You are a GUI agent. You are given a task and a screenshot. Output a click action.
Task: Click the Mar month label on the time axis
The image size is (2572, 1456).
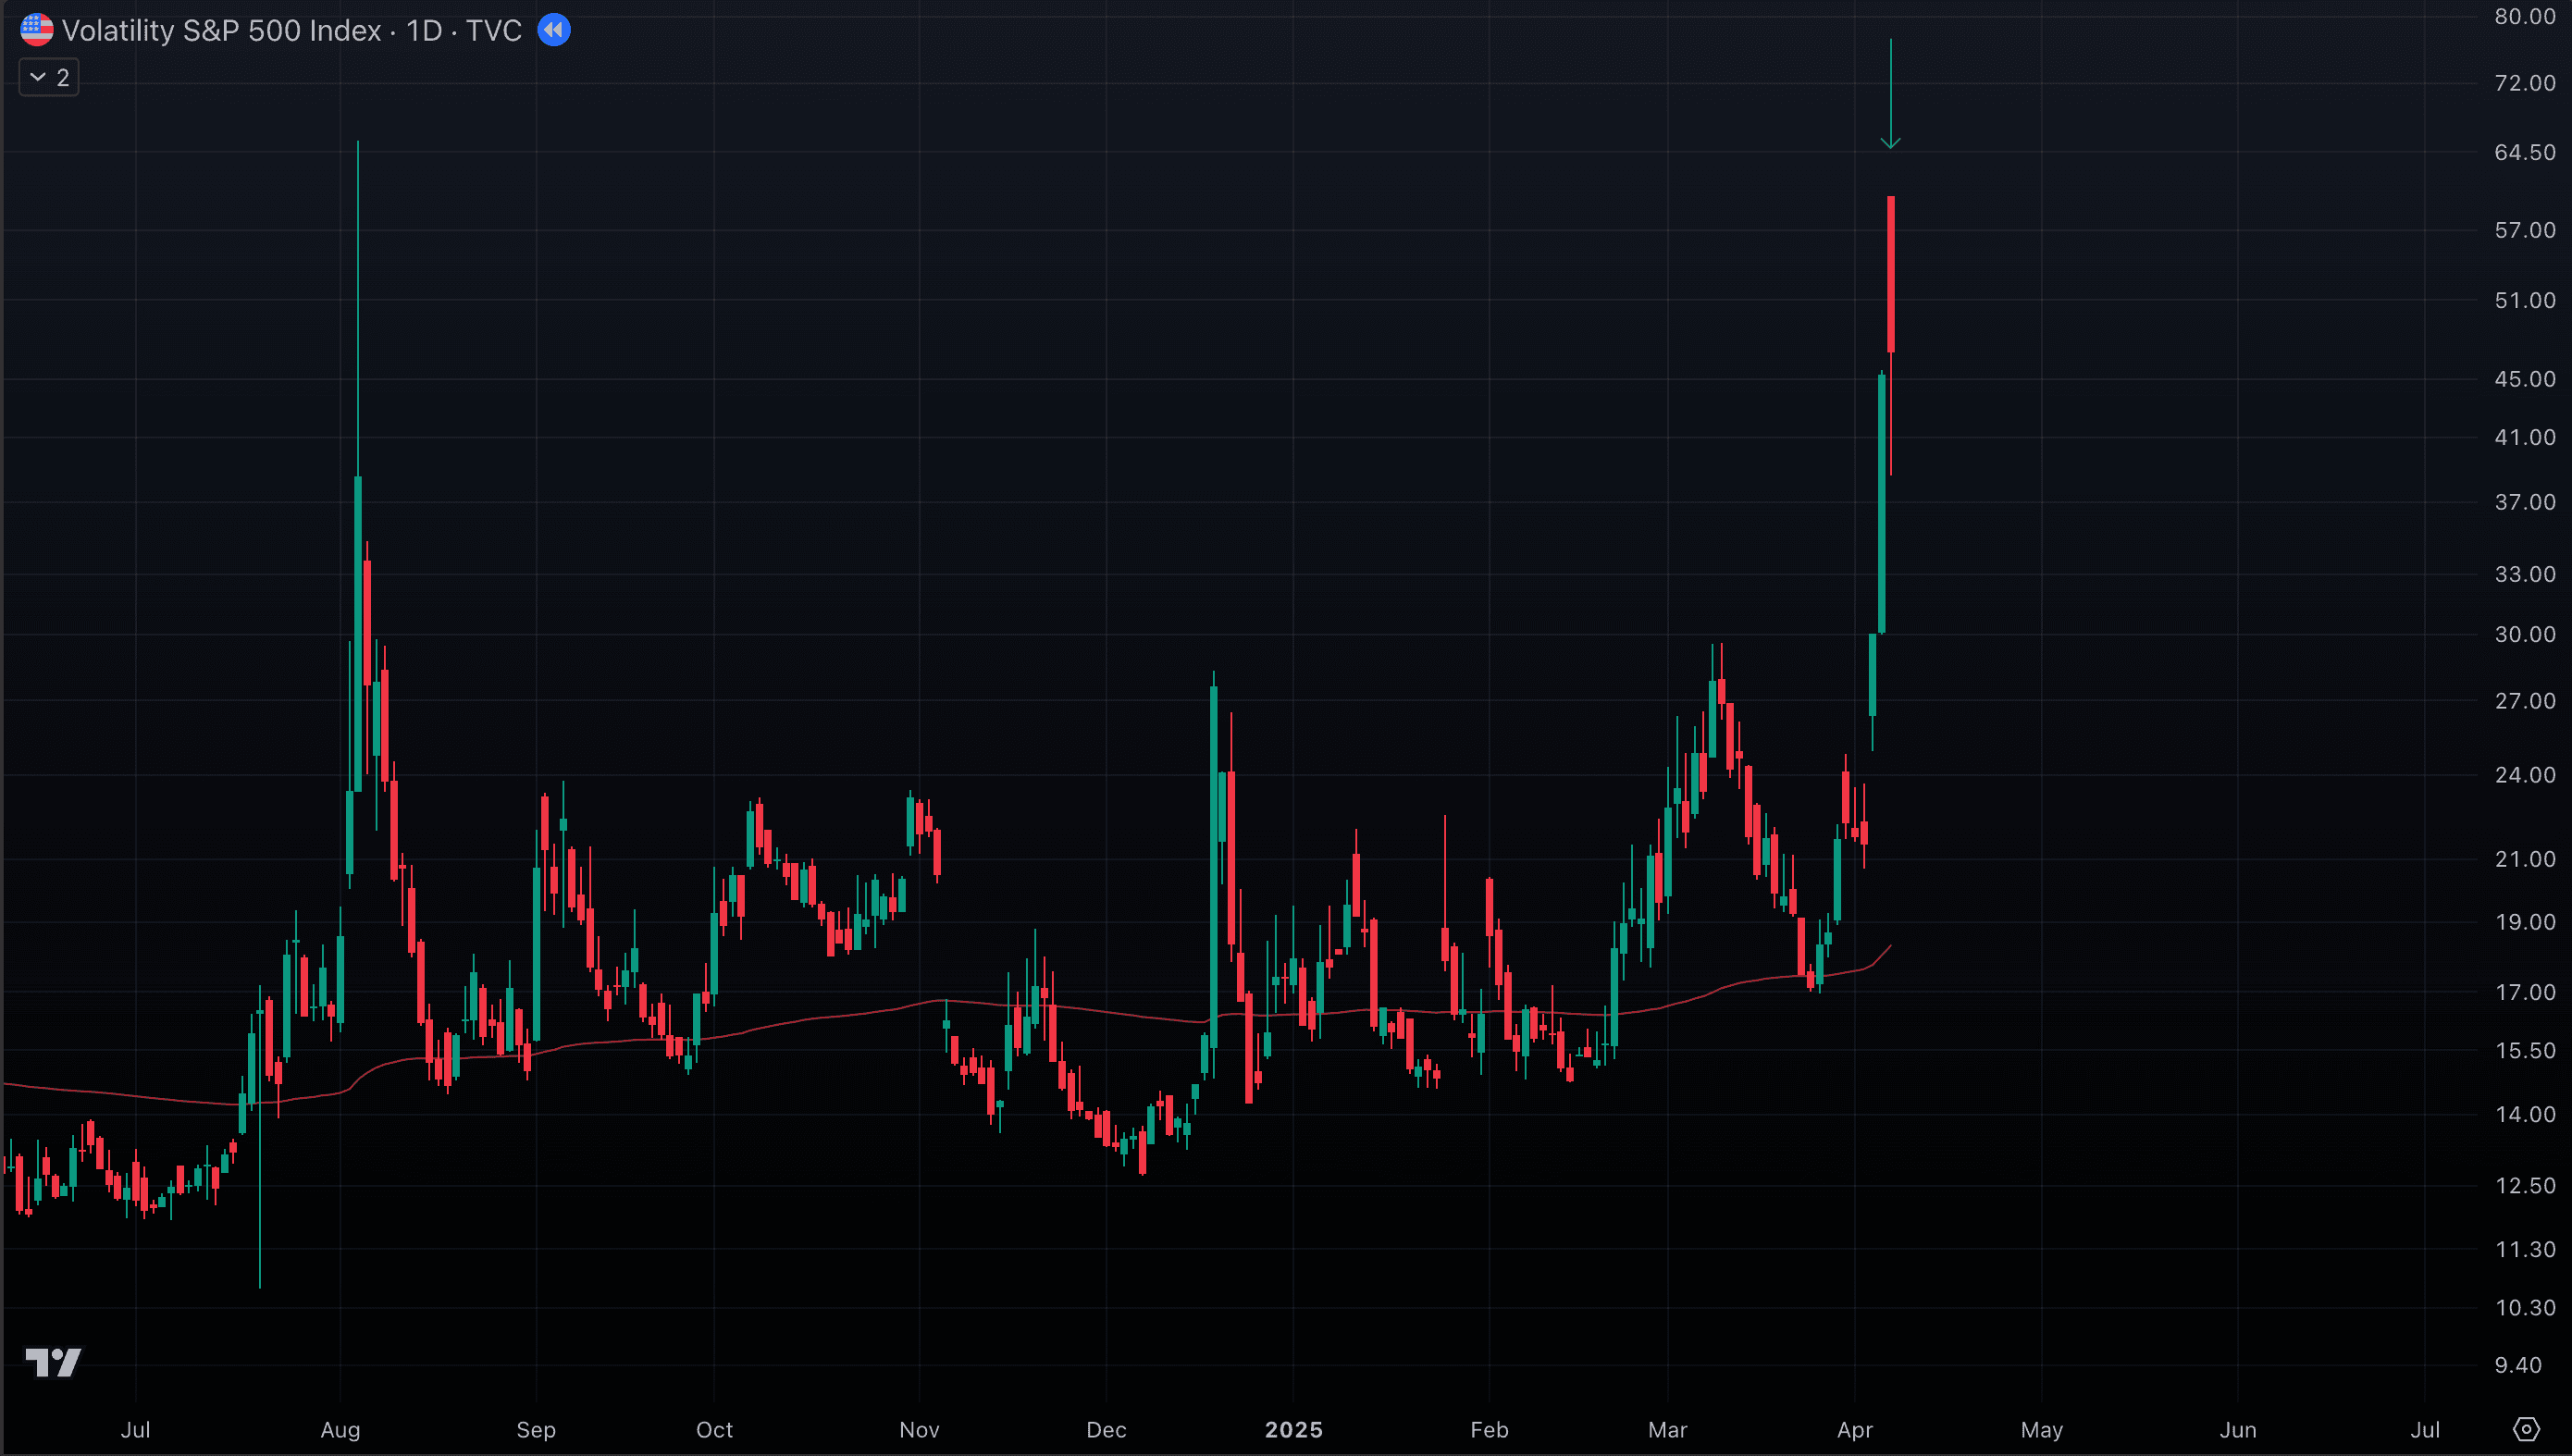click(x=1668, y=1430)
